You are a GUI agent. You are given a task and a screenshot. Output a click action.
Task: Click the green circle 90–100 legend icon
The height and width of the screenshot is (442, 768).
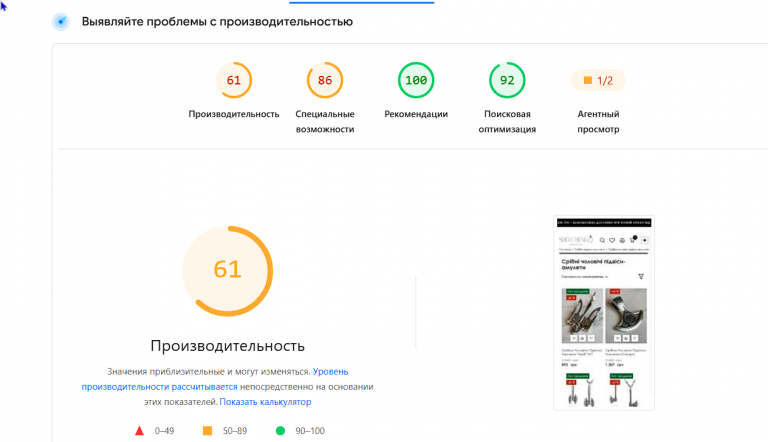pos(280,431)
